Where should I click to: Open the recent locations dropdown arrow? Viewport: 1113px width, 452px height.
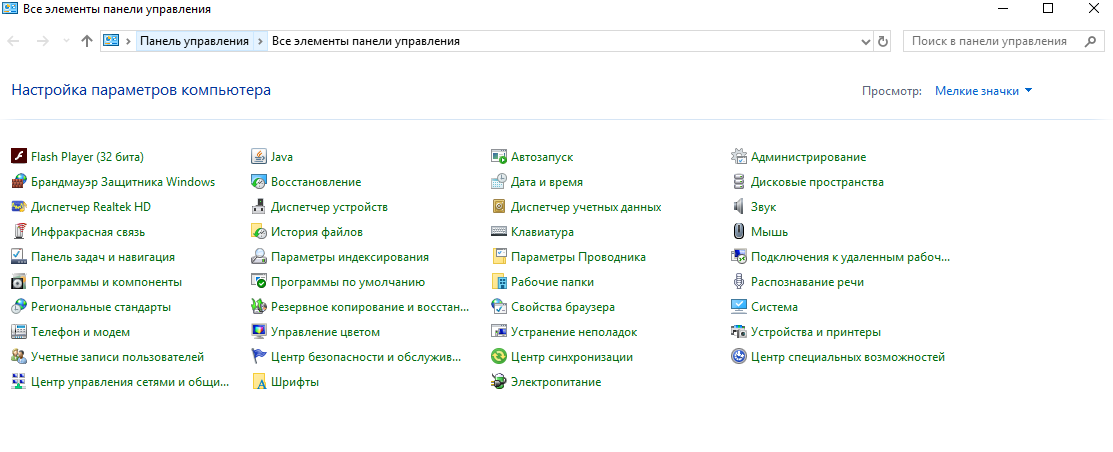click(66, 41)
